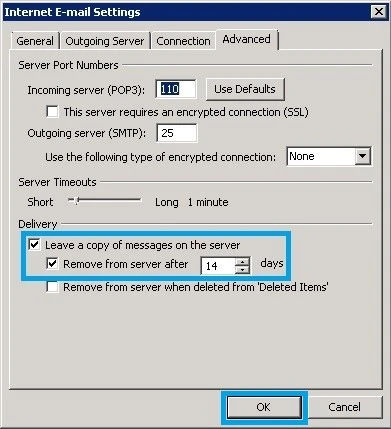Click the Use Defaults button
The image size is (391, 429).
tap(245, 89)
